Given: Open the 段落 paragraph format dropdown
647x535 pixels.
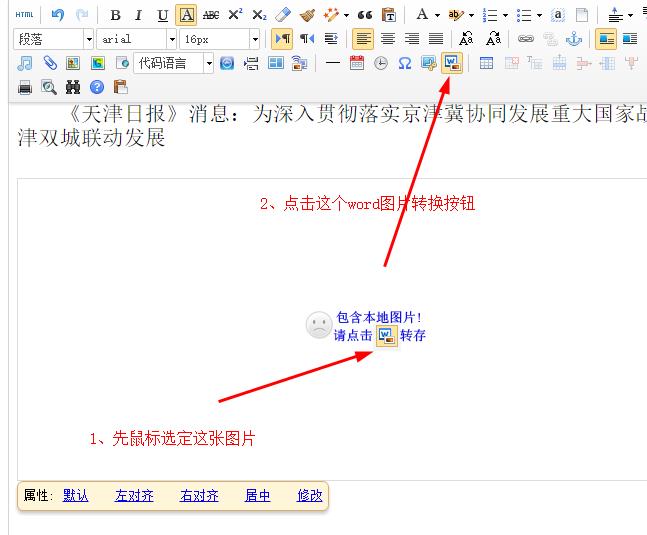Looking at the screenshot, I should tap(54, 39).
